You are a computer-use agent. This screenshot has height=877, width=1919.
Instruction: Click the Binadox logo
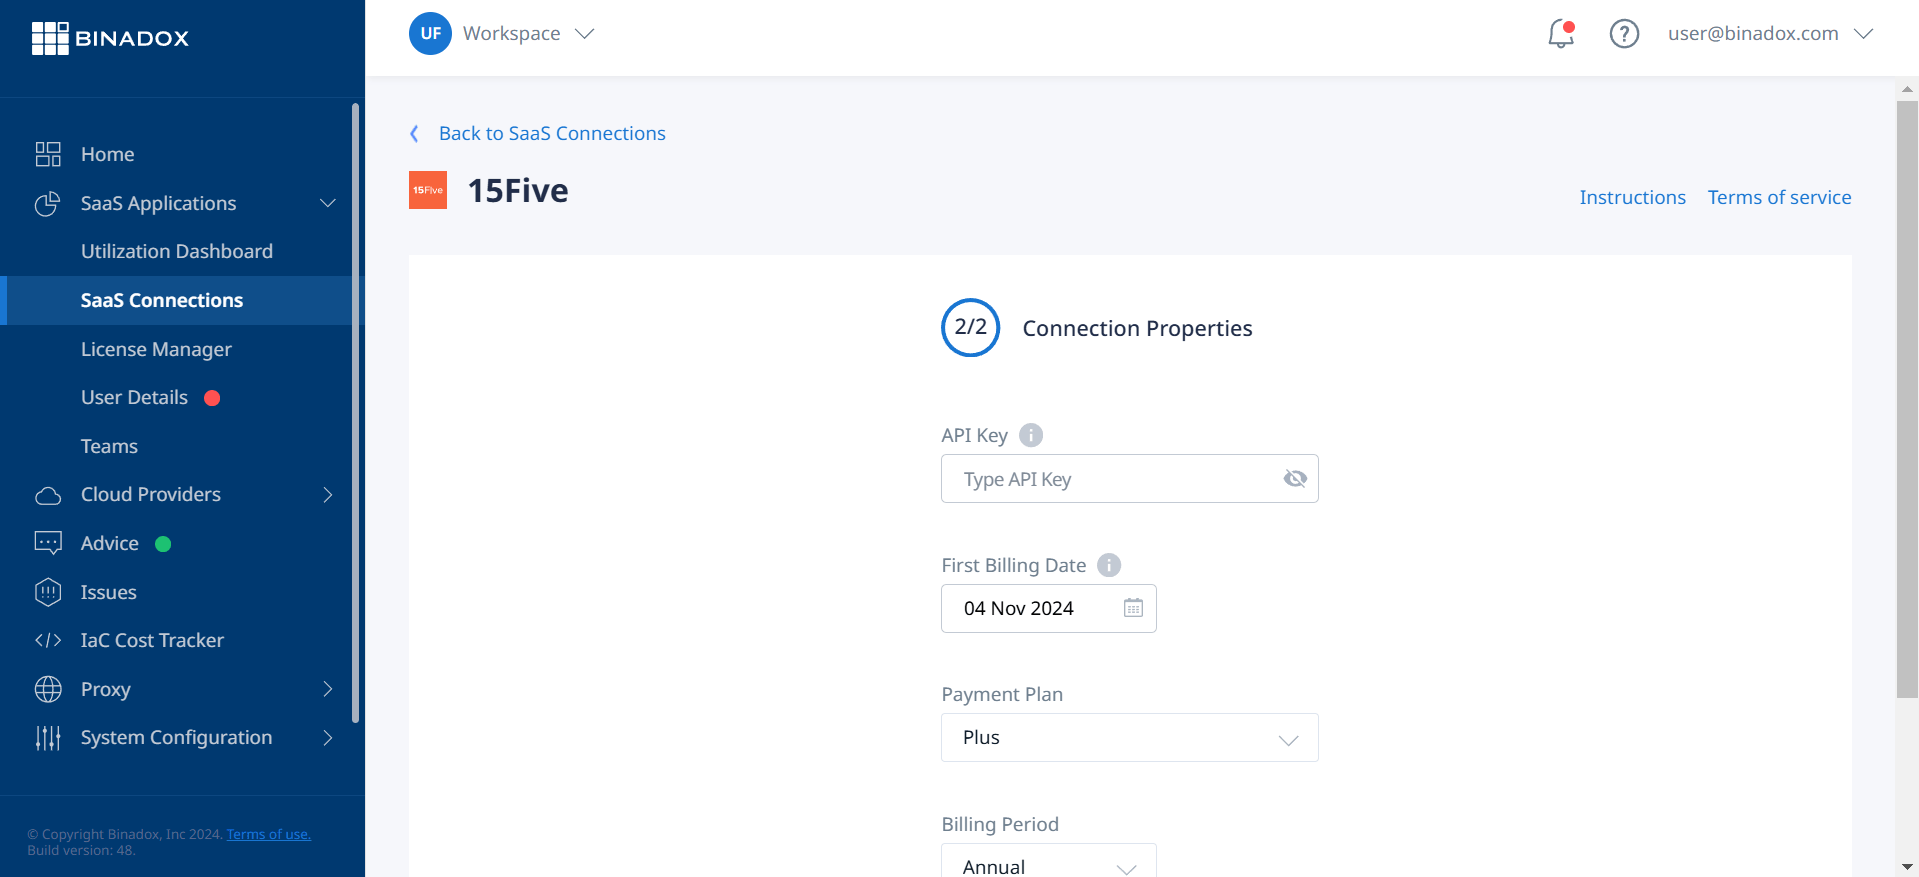110,38
